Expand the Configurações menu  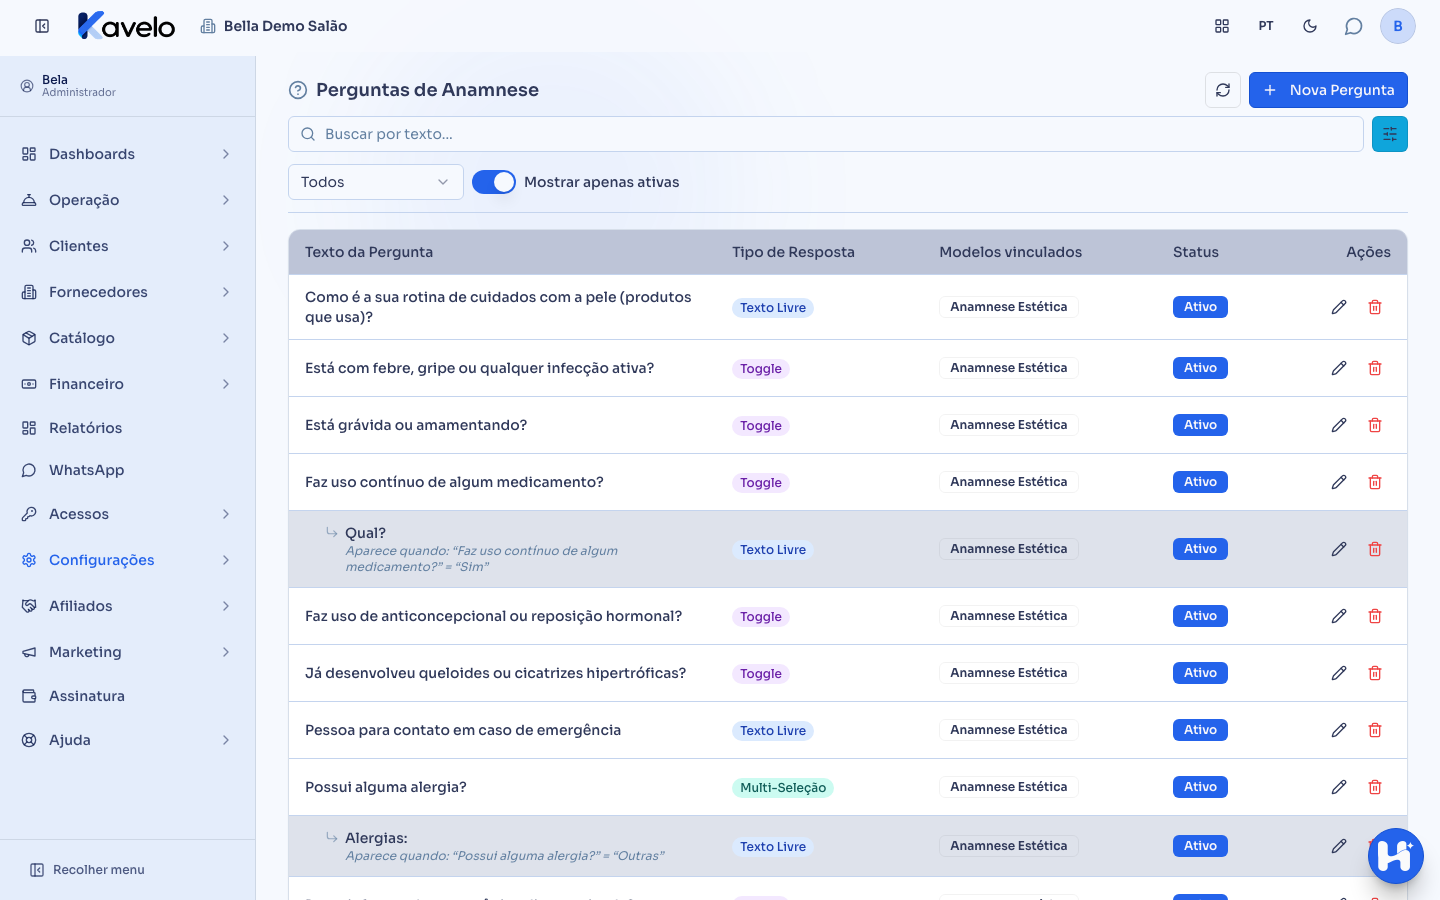pyautogui.click(x=128, y=560)
